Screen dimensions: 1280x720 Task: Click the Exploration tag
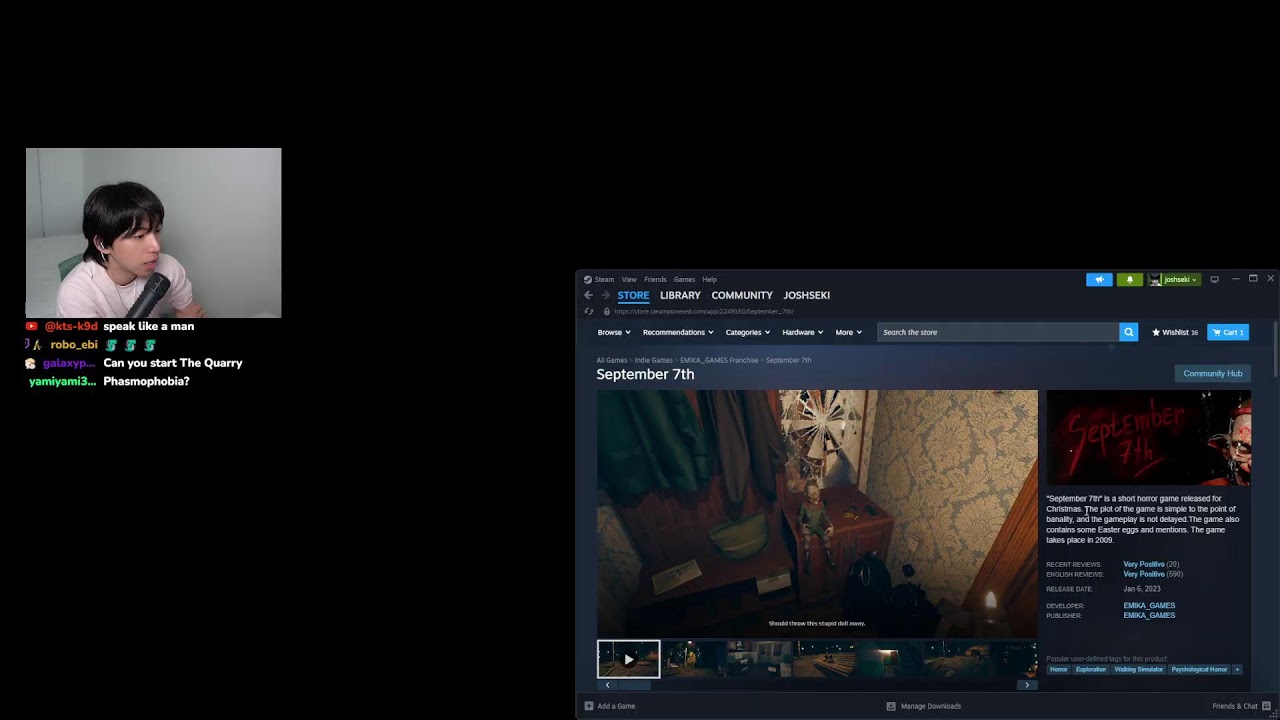[1091, 669]
